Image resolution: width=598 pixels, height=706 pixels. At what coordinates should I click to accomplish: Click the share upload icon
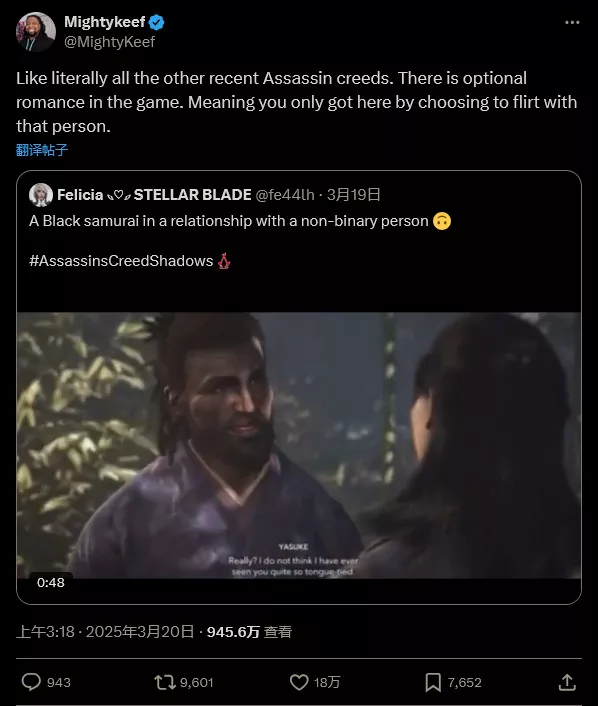(x=567, y=682)
